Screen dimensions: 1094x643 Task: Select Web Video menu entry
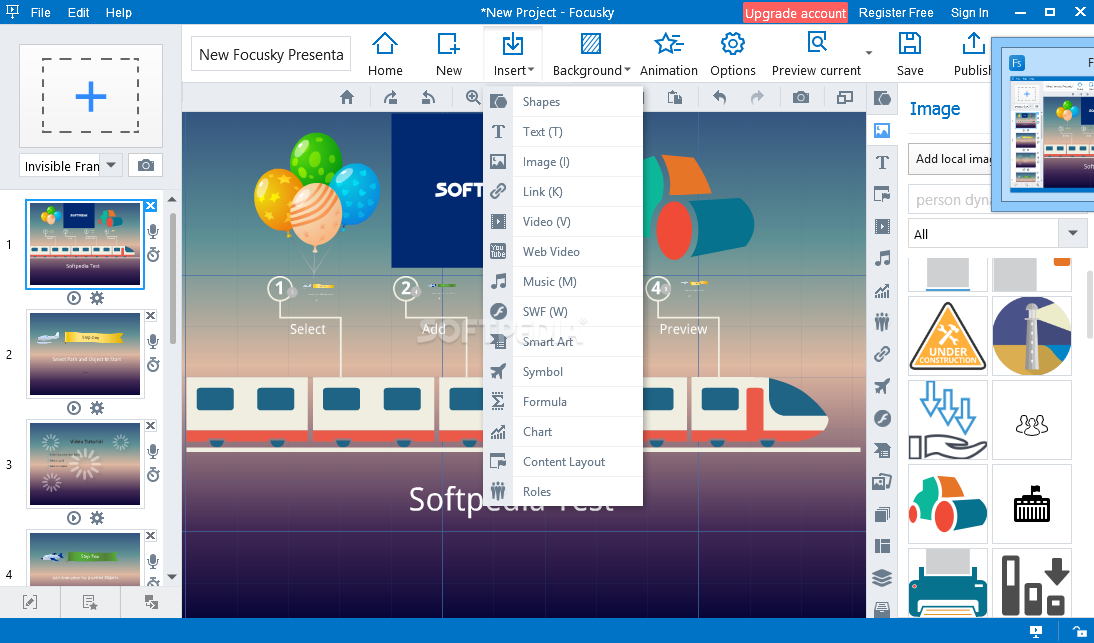563,252
